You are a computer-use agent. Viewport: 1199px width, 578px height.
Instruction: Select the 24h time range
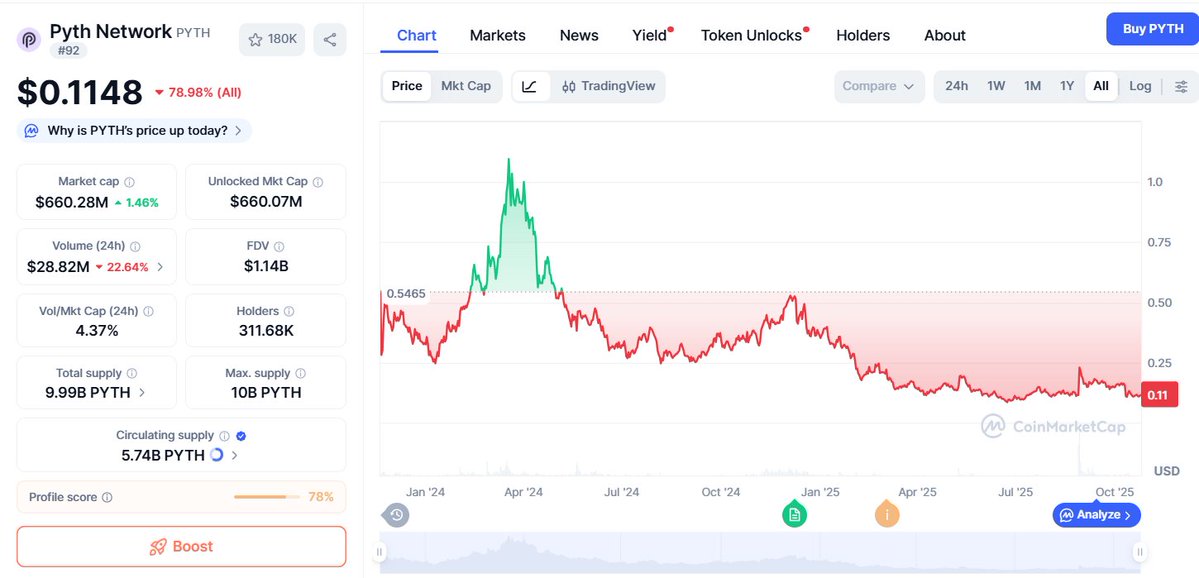(957, 86)
